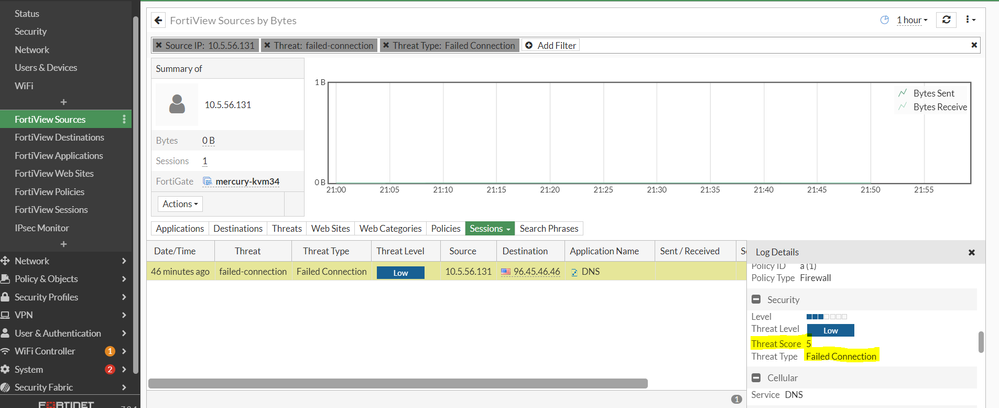Switch to the Applications tab
Screen dimensions: 999x408
tap(180, 228)
